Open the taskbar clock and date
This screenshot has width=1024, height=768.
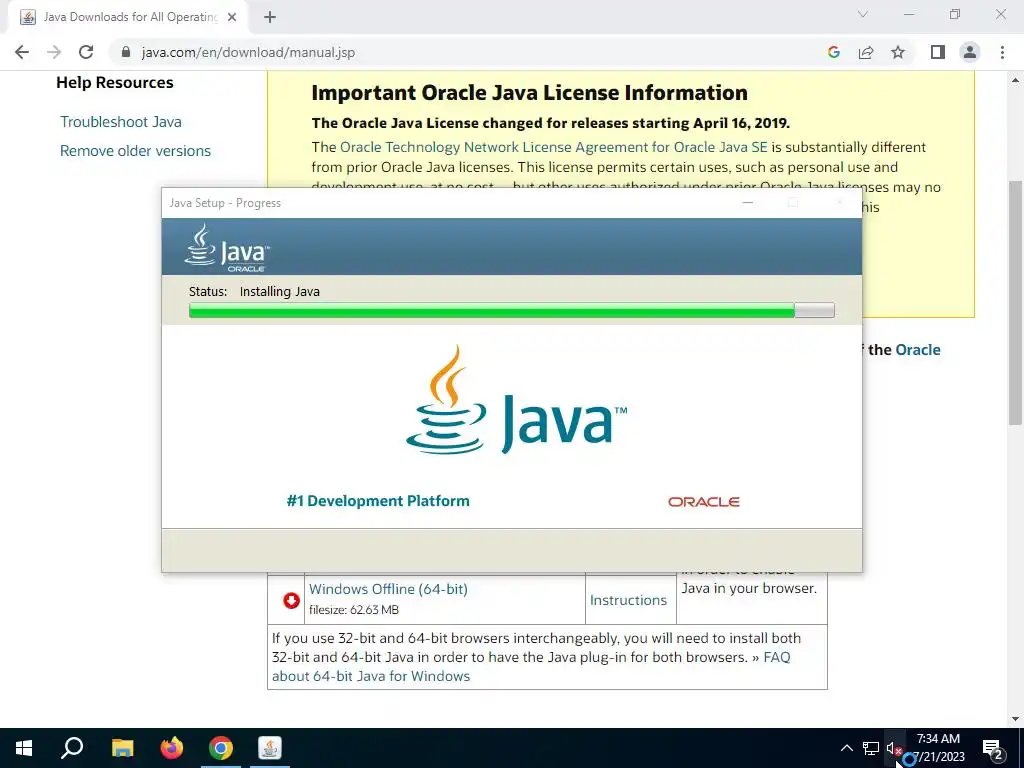click(939, 748)
